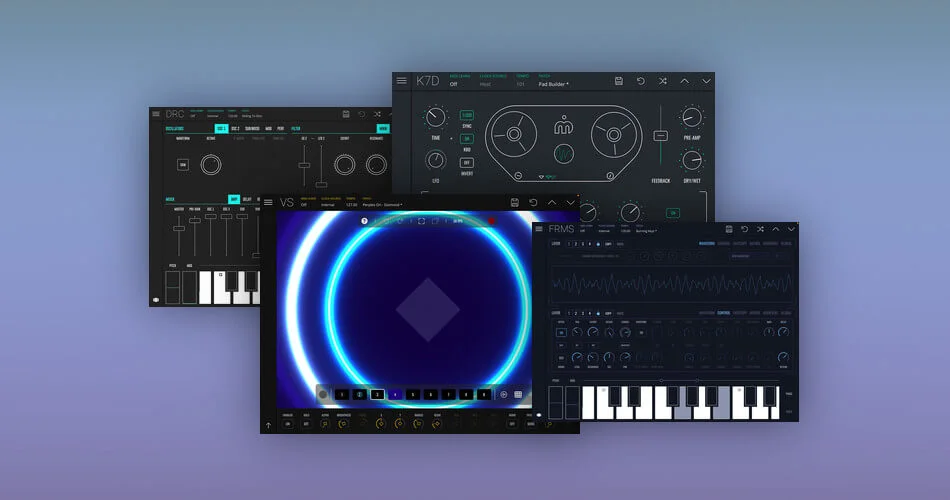The height and width of the screenshot is (500, 950).
Task: Save the patch in DRC window
Action: (x=345, y=114)
